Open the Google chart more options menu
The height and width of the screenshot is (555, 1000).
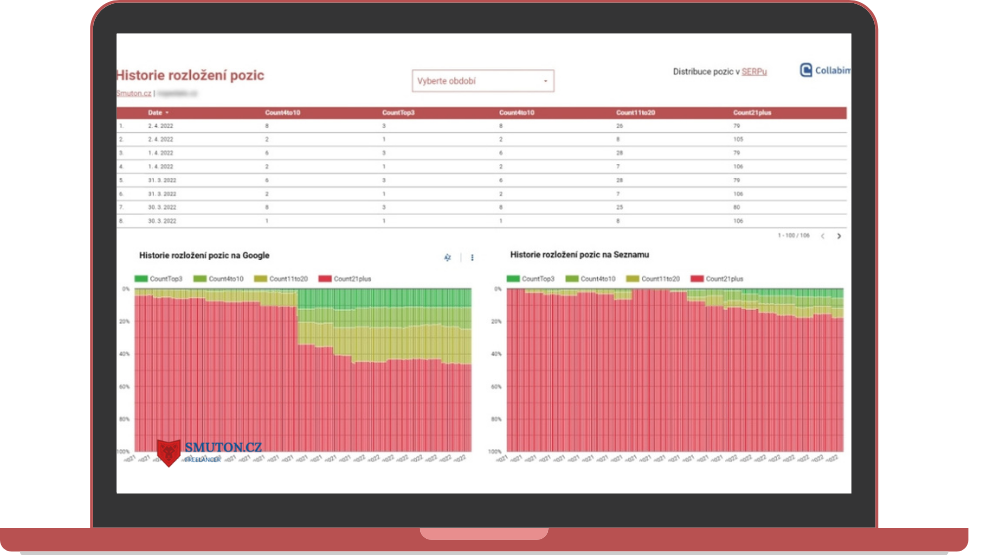click(472, 258)
